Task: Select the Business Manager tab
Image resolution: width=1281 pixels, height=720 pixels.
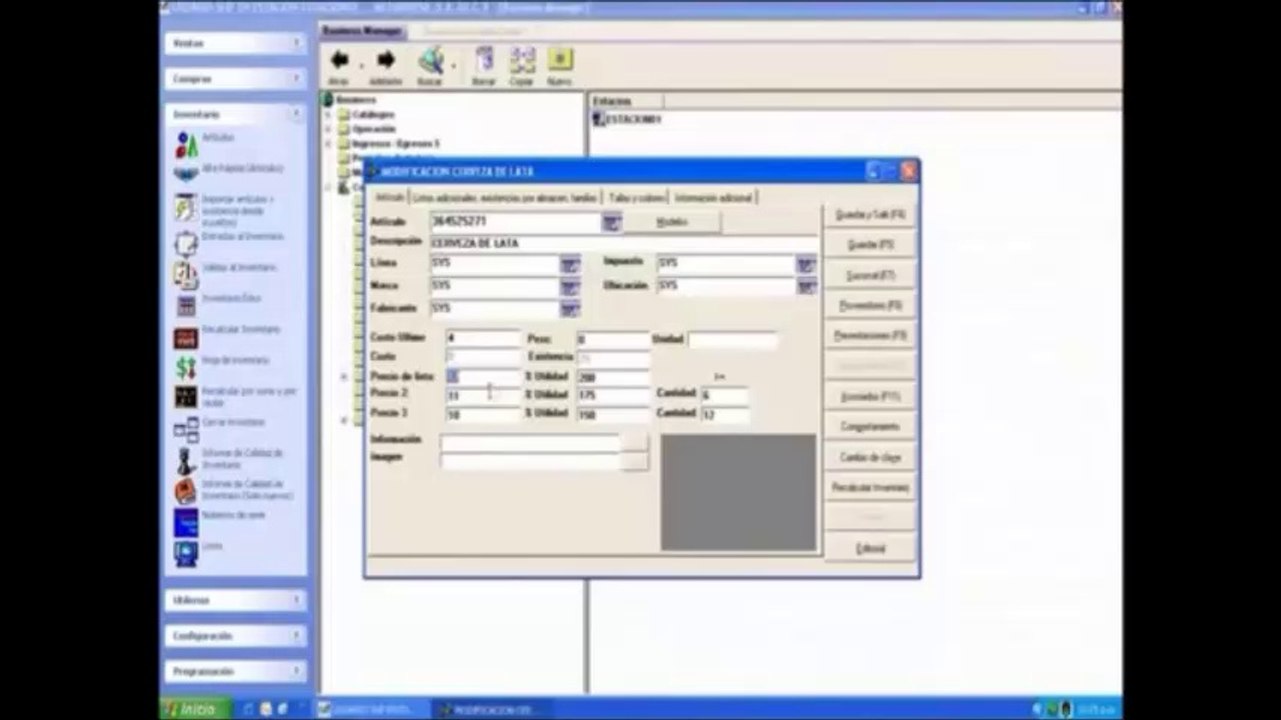Action: coord(361,31)
